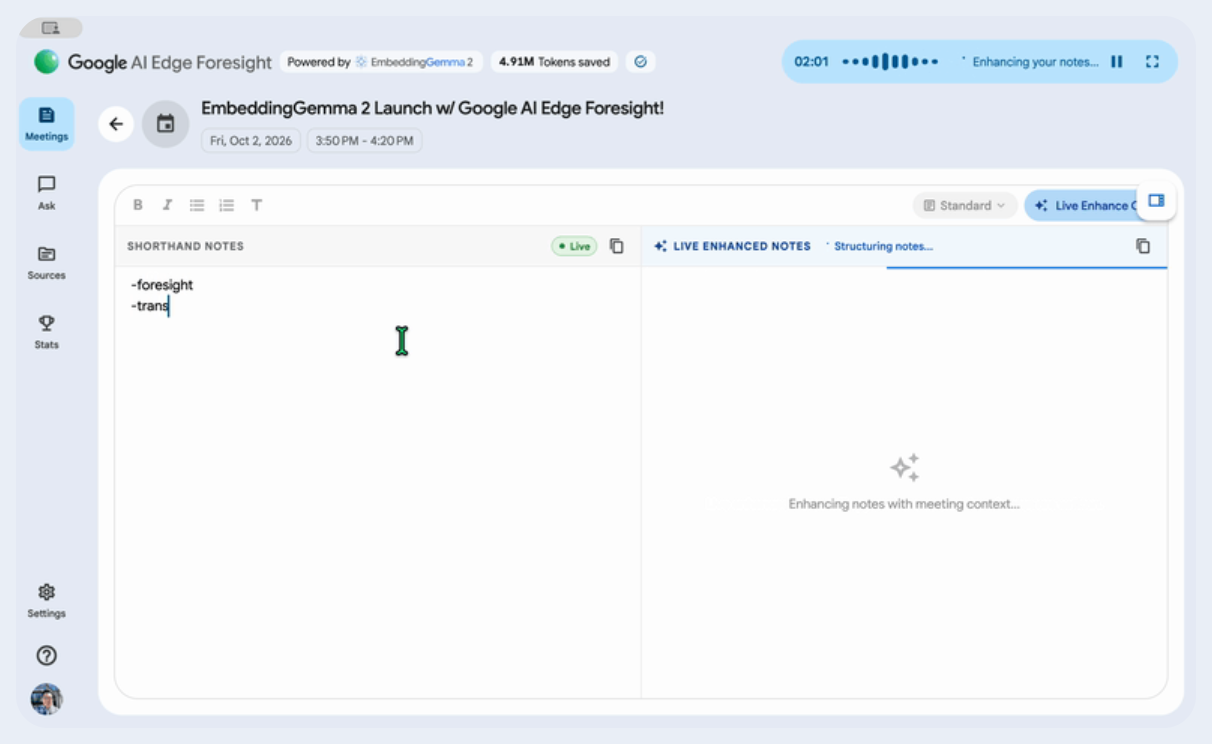View the Stats trophy section
The image size is (1212, 744).
pyautogui.click(x=46, y=332)
